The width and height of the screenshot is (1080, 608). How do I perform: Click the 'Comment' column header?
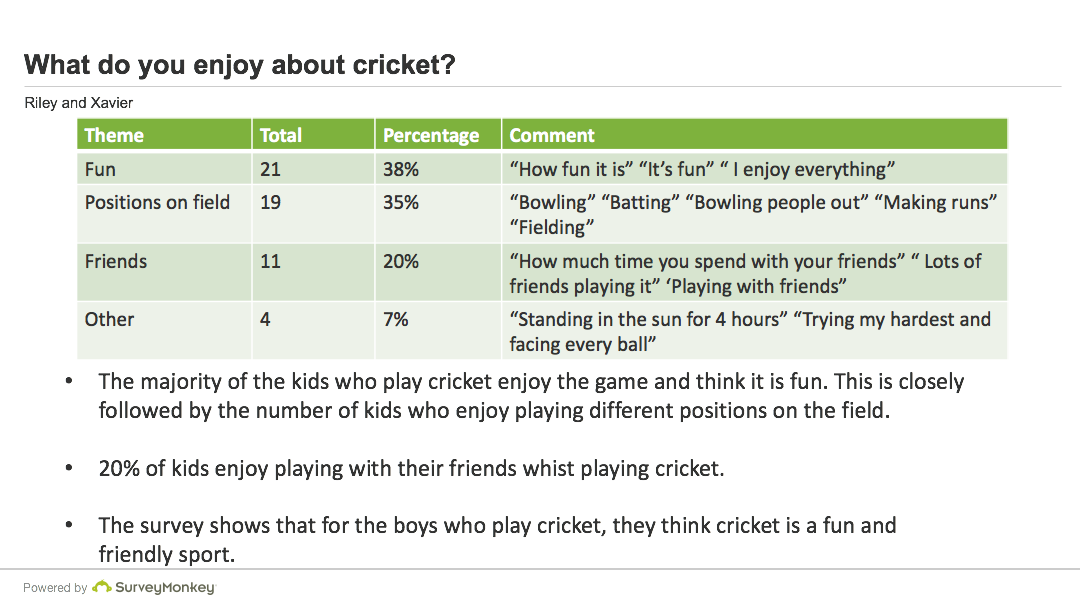[x=552, y=135]
